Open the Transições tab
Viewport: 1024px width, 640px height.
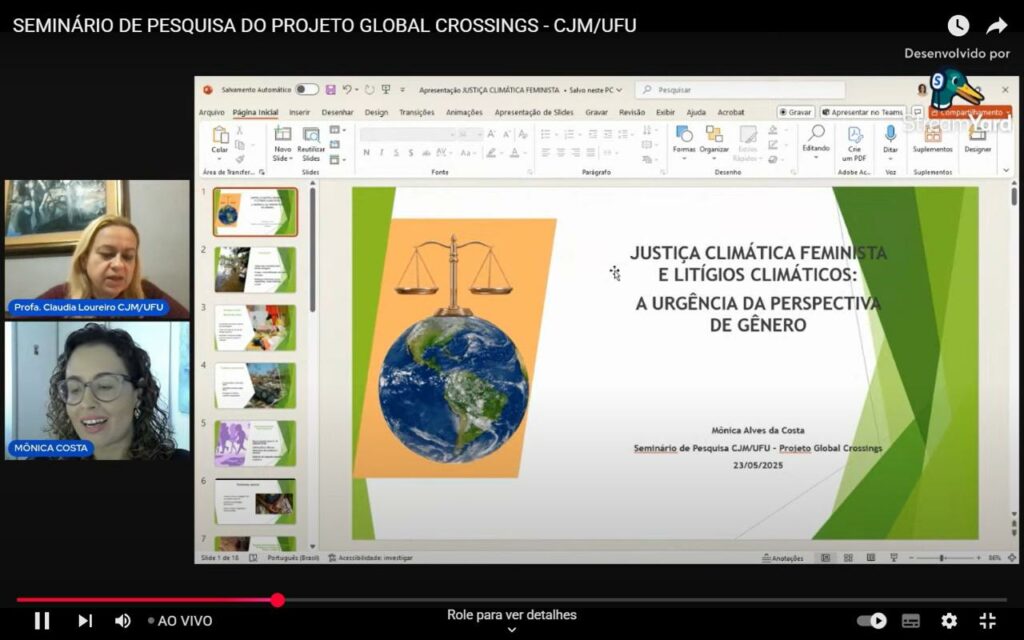click(x=417, y=112)
